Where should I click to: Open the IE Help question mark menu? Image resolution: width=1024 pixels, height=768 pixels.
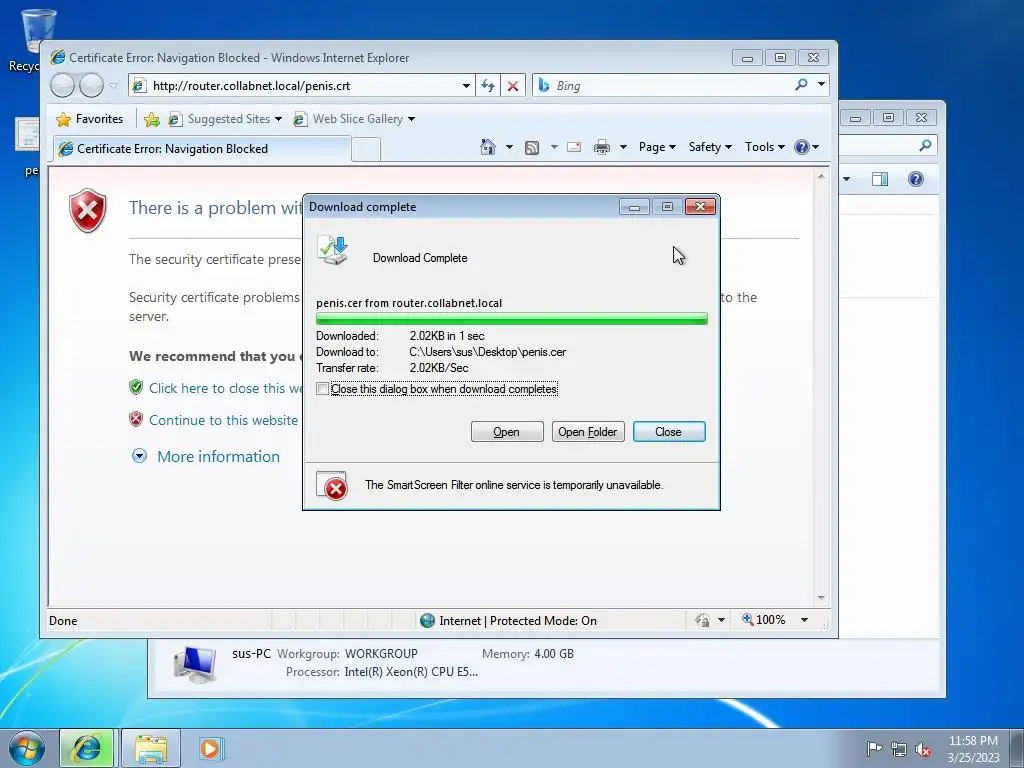coord(807,147)
